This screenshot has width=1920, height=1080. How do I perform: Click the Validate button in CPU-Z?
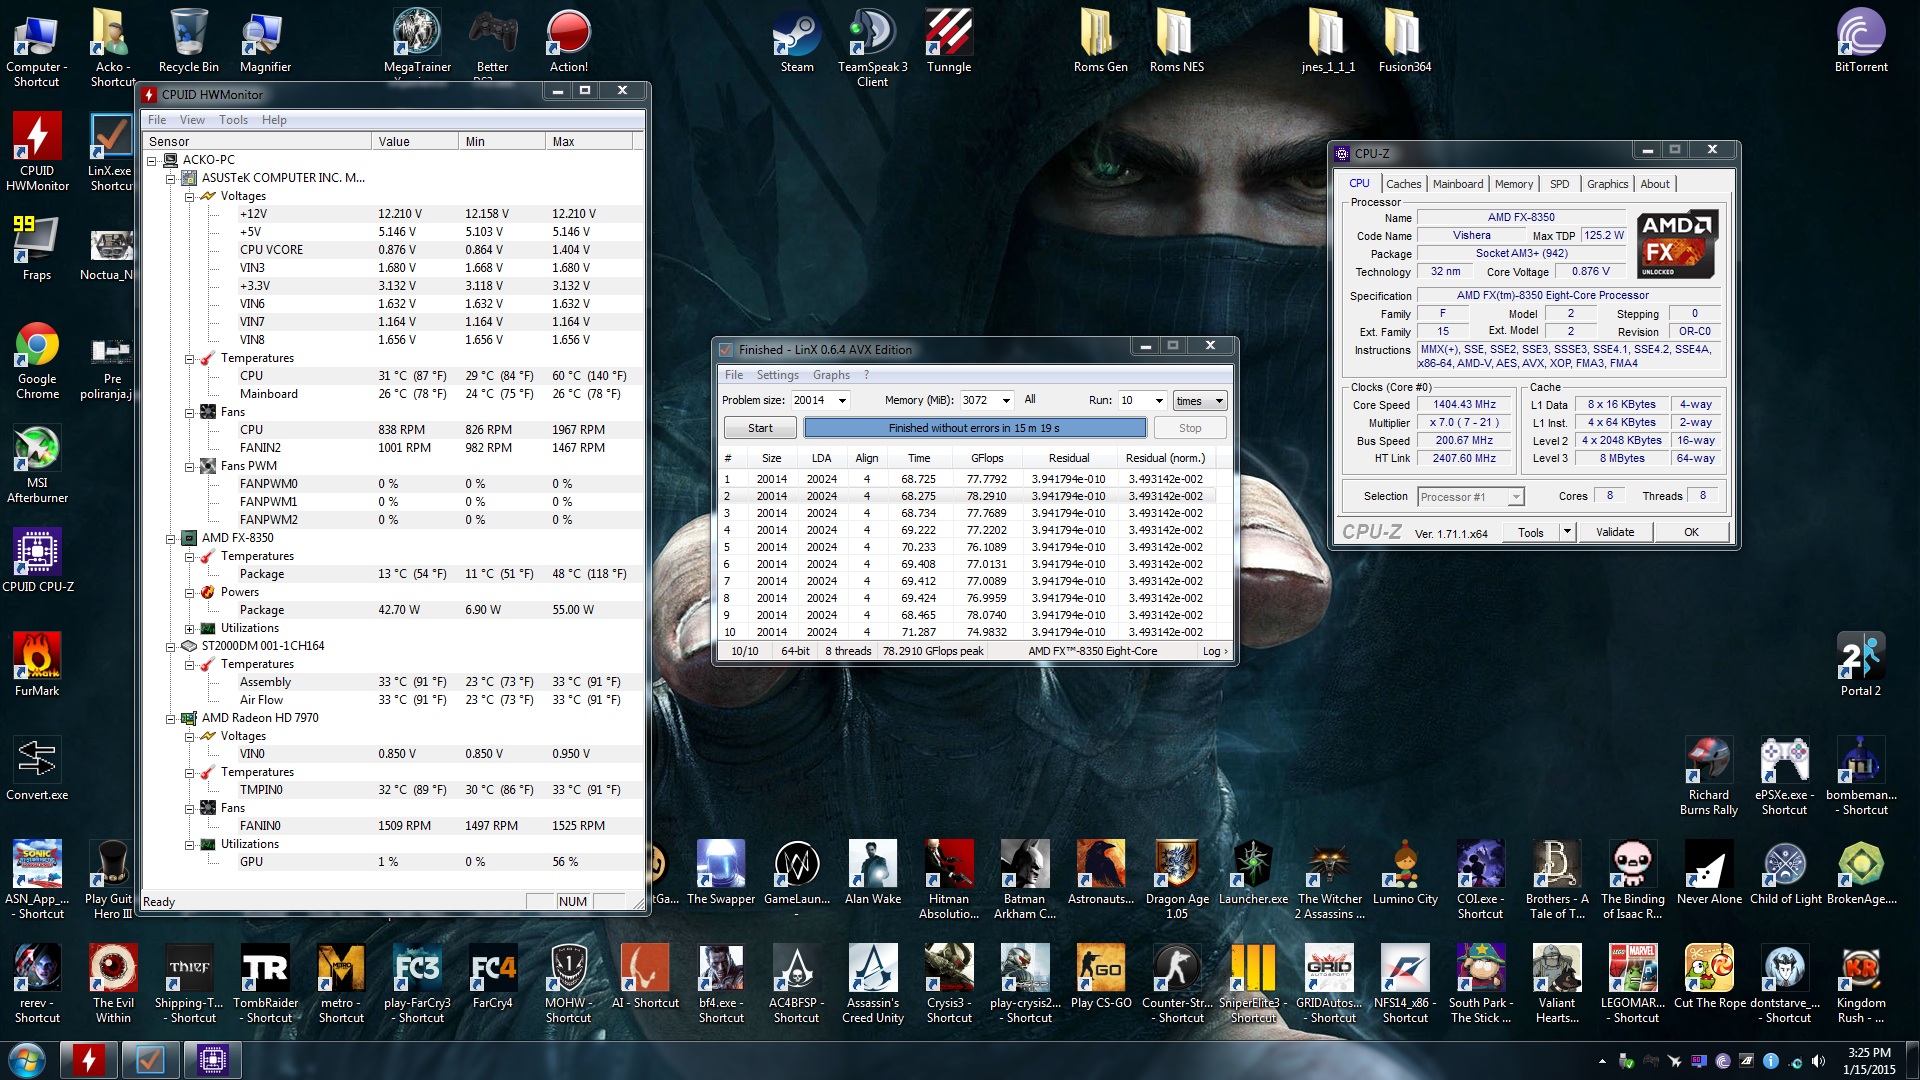(x=1614, y=532)
